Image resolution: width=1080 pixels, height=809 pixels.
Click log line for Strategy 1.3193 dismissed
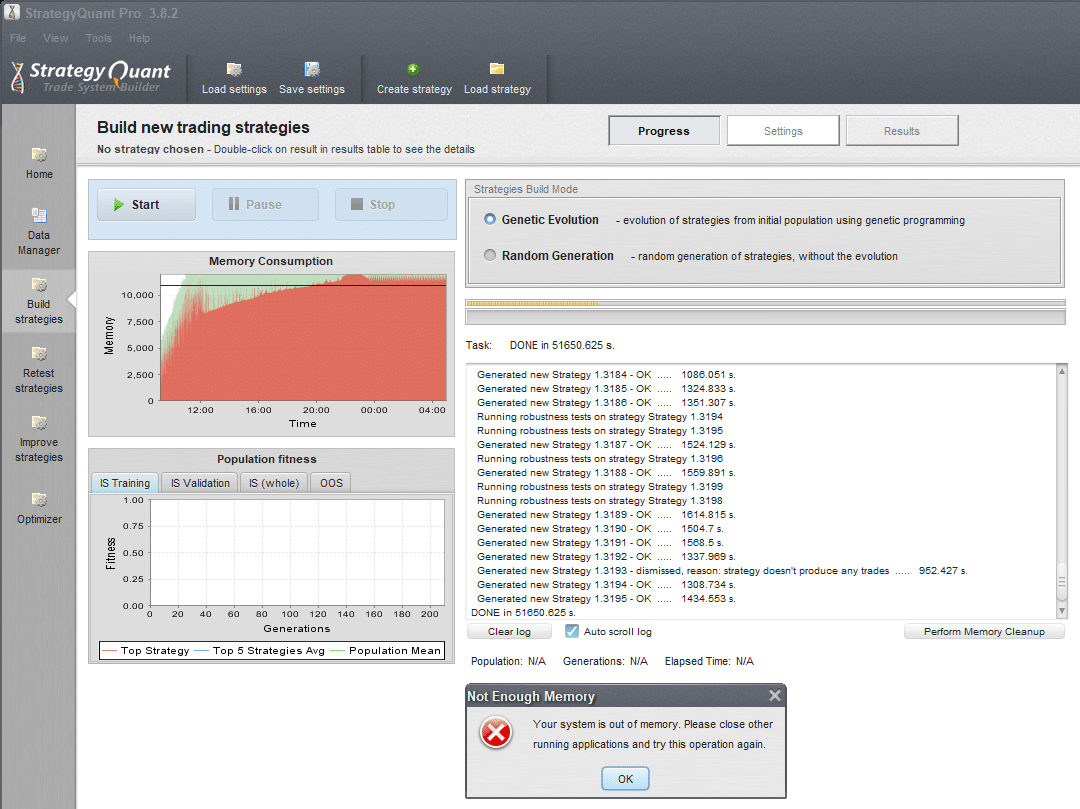722,571
